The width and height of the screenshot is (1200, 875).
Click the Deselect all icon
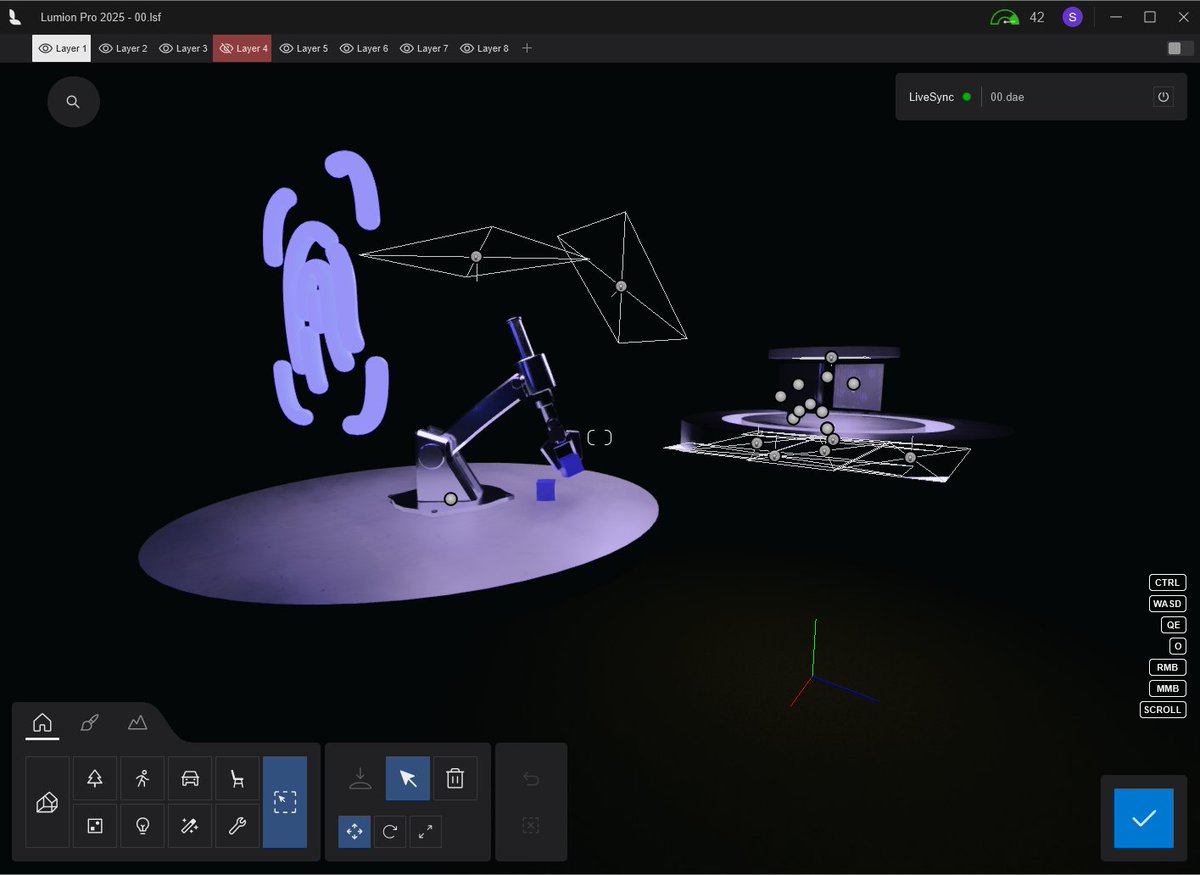[531, 825]
